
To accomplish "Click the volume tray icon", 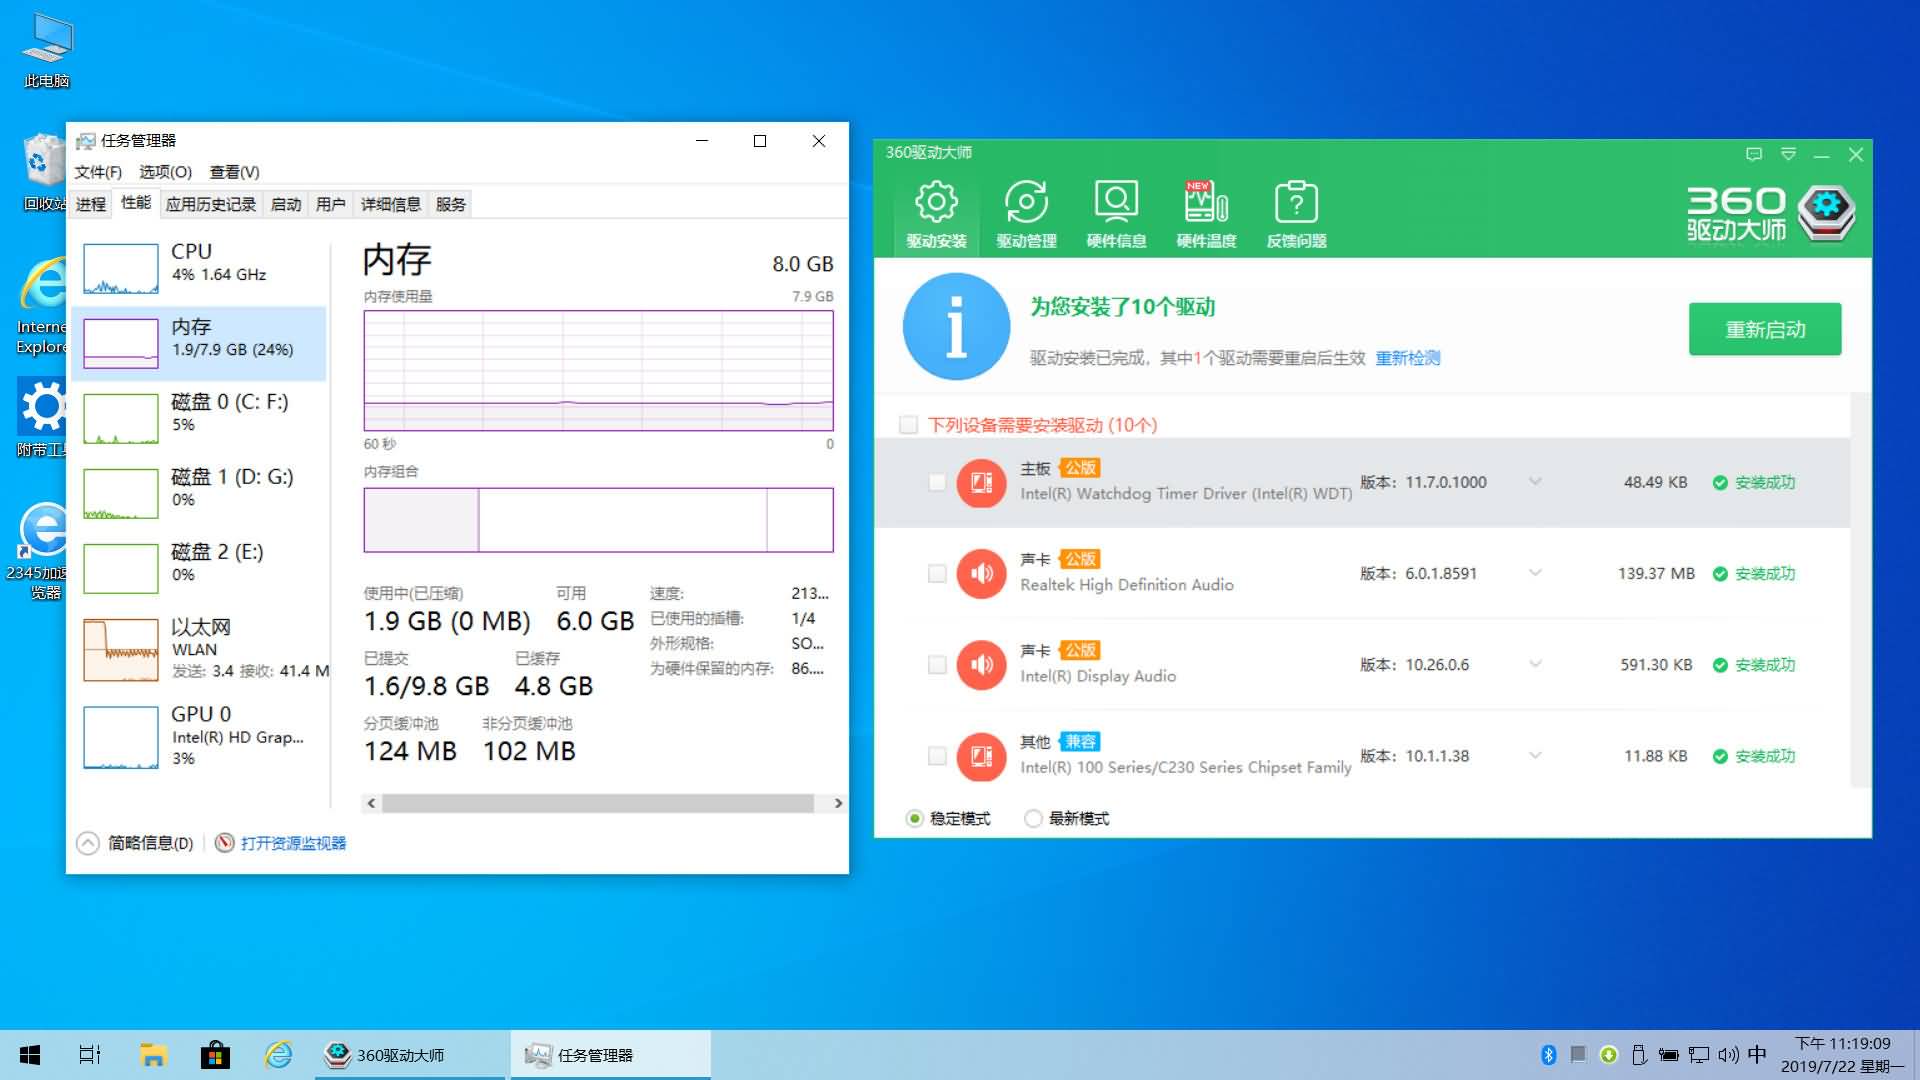I will (x=1728, y=1055).
